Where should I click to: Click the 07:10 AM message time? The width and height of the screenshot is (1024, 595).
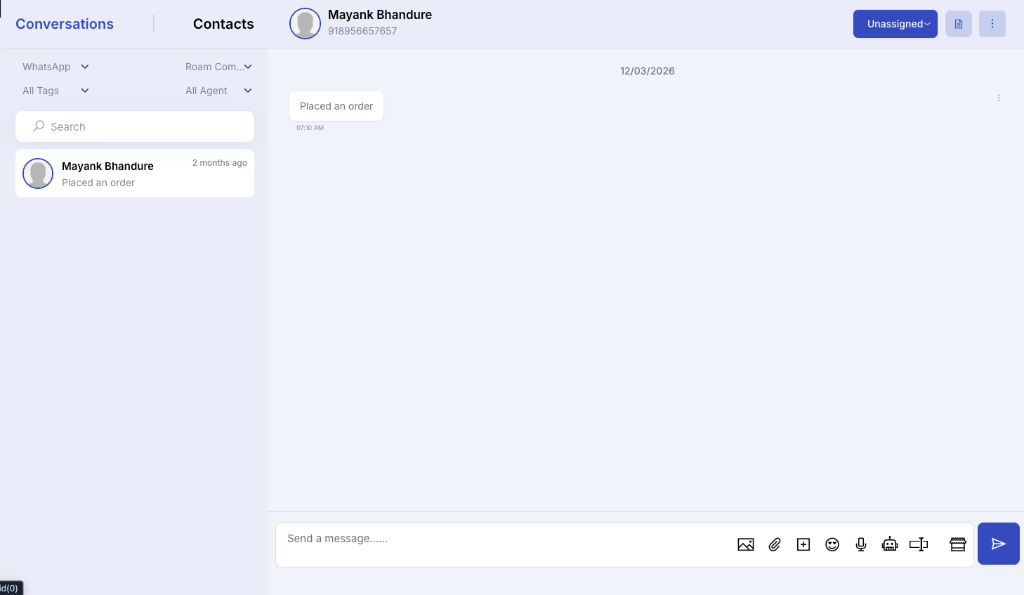(x=310, y=127)
